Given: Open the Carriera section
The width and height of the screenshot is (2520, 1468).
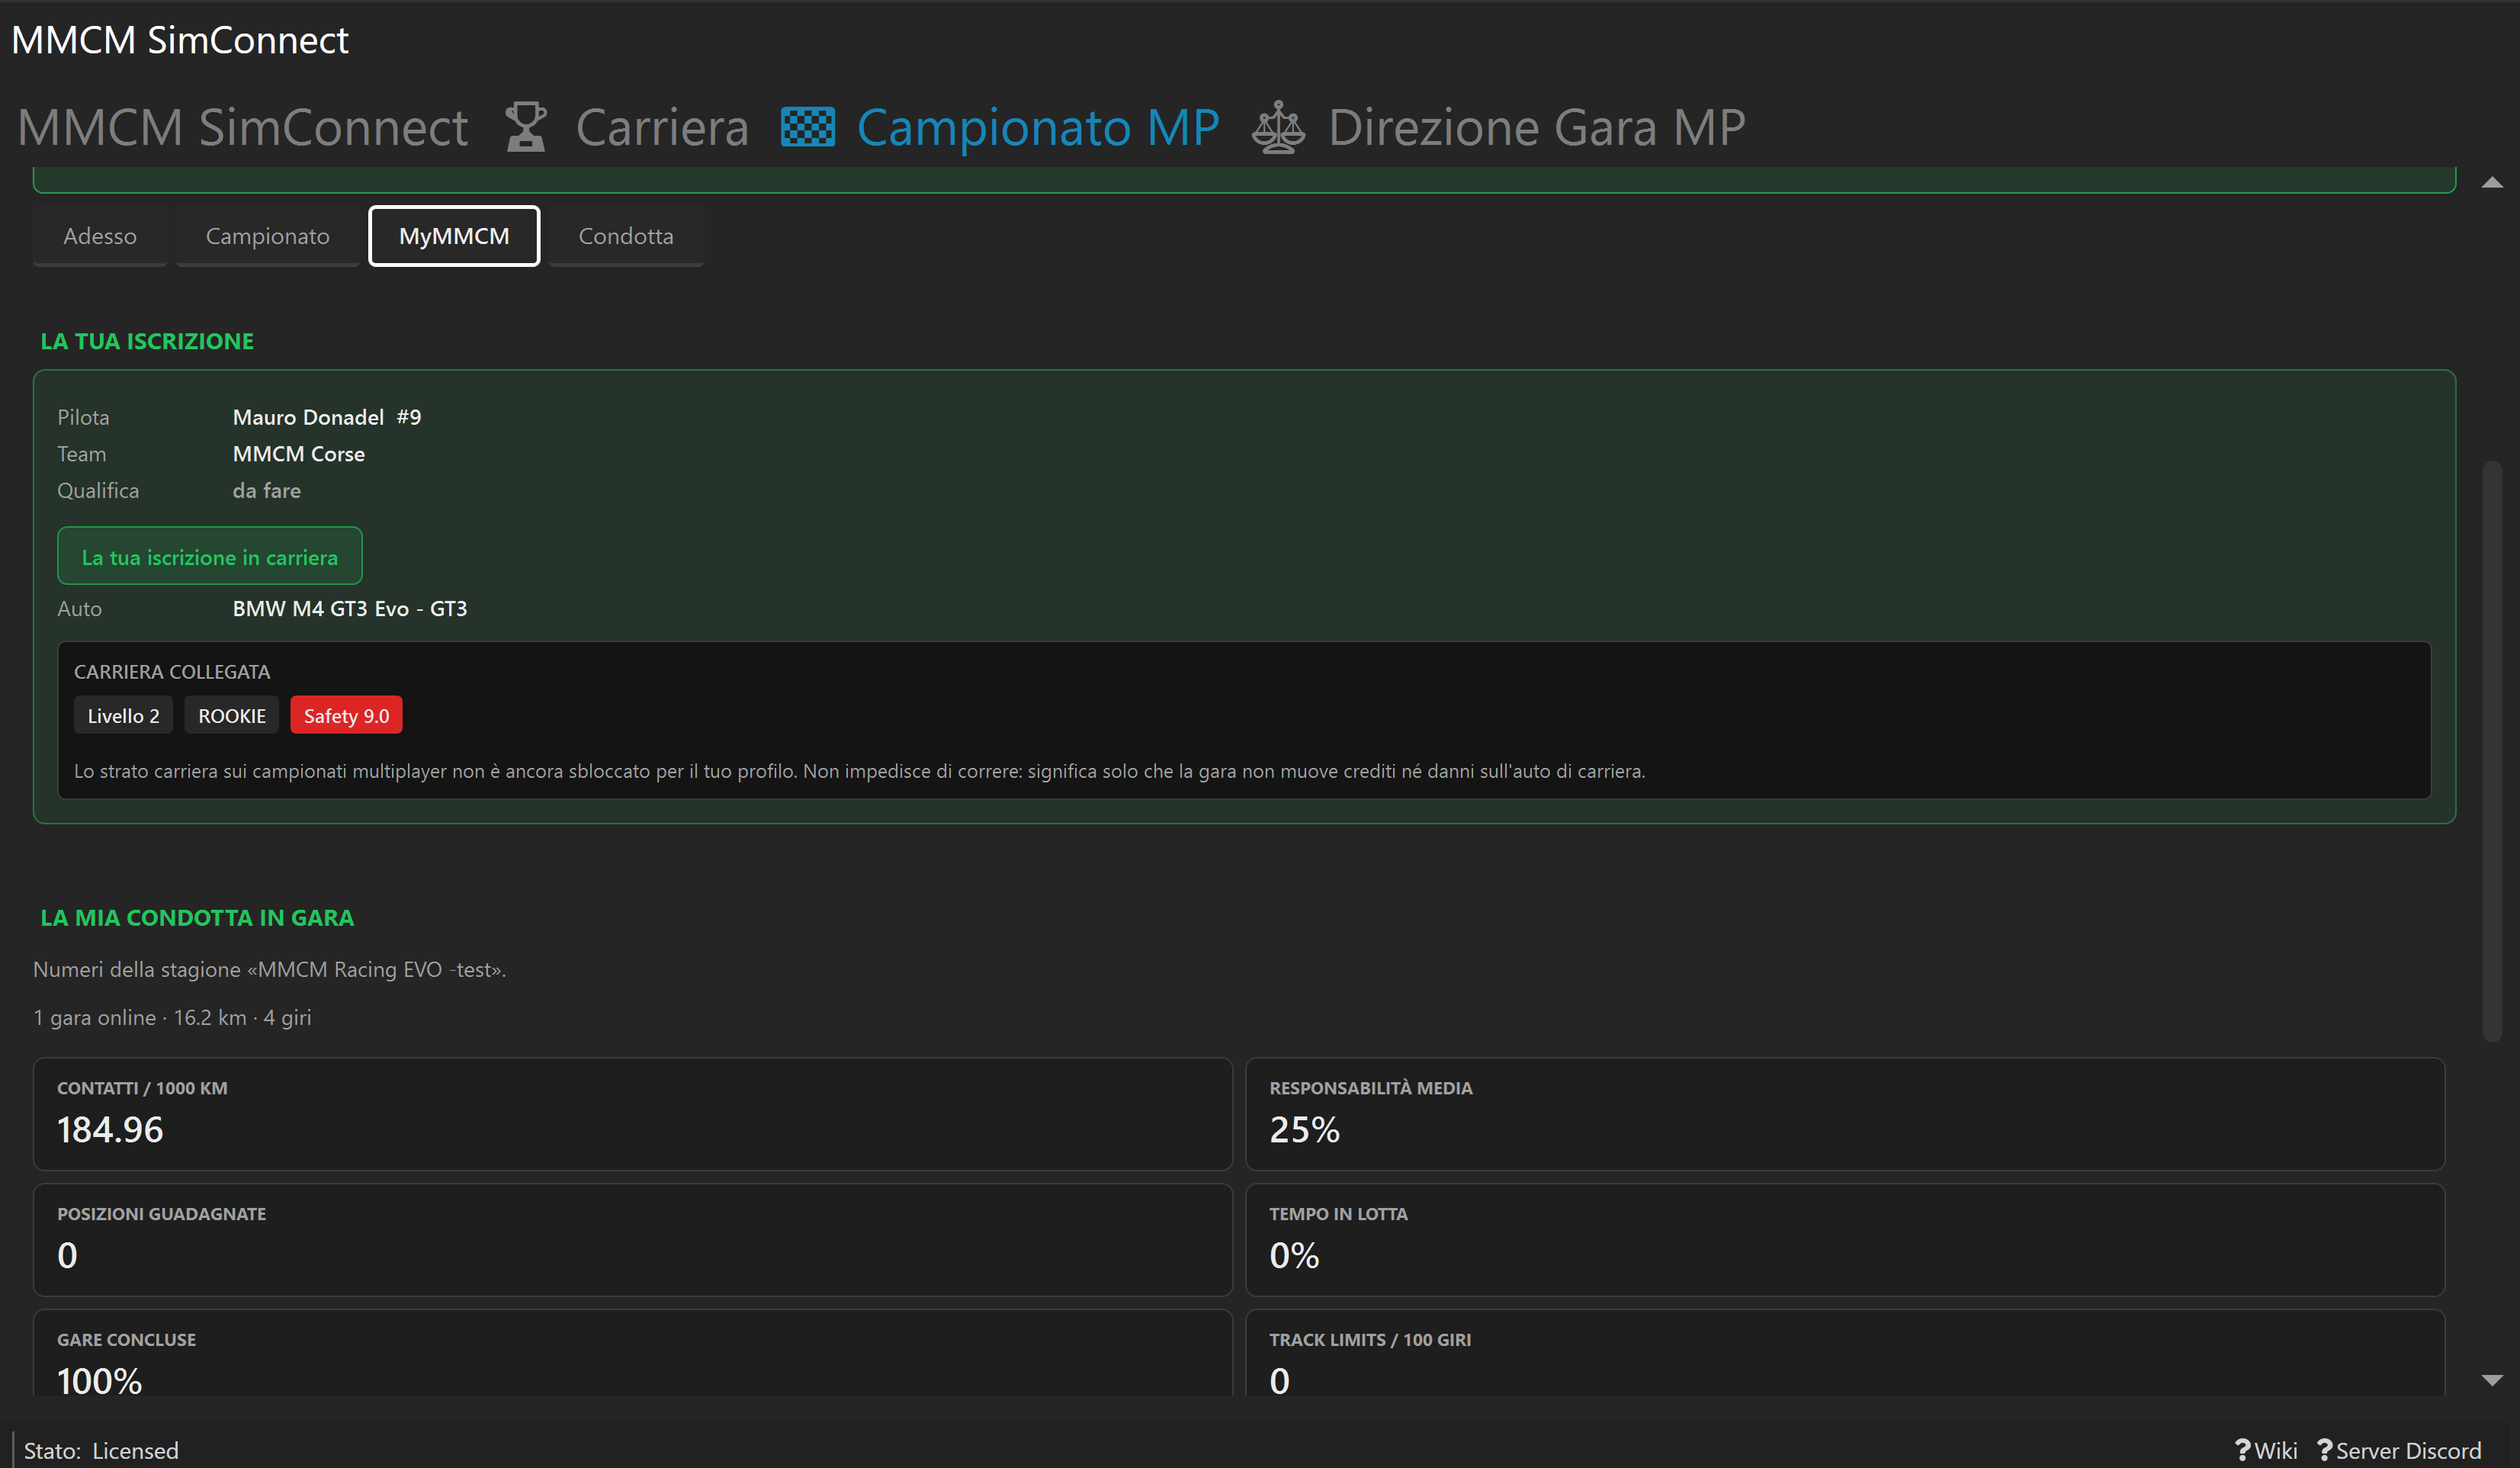Looking at the screenshot, I should pyautogui.click(x=662, y=127).
